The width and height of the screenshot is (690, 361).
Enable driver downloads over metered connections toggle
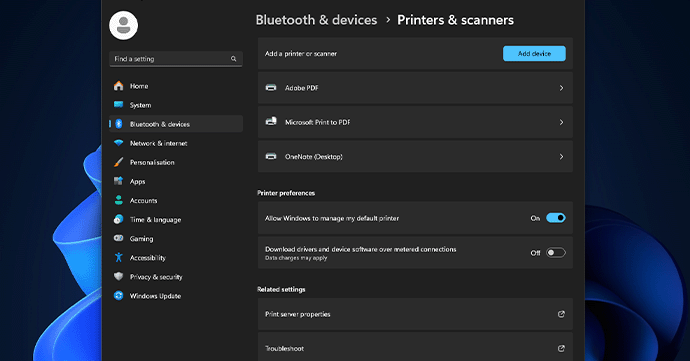[556, 253]
